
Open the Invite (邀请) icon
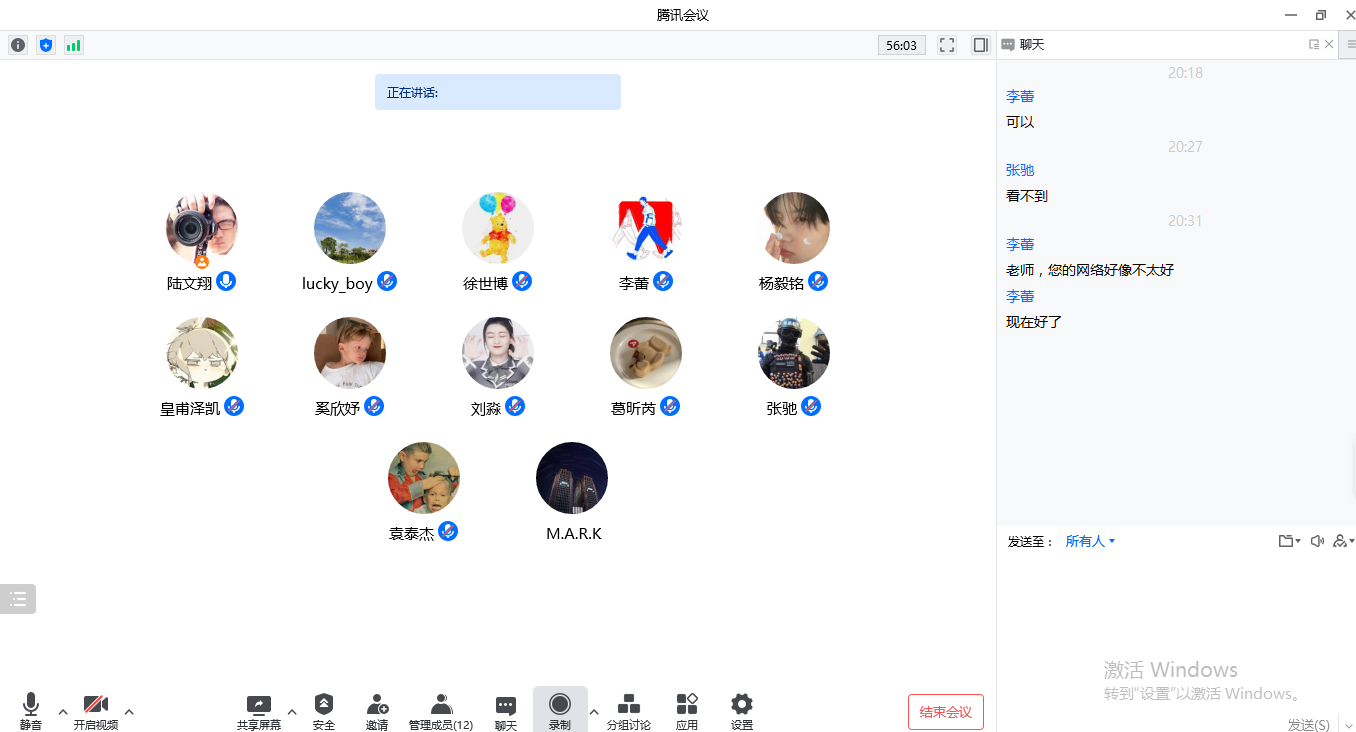click(377, 711)
